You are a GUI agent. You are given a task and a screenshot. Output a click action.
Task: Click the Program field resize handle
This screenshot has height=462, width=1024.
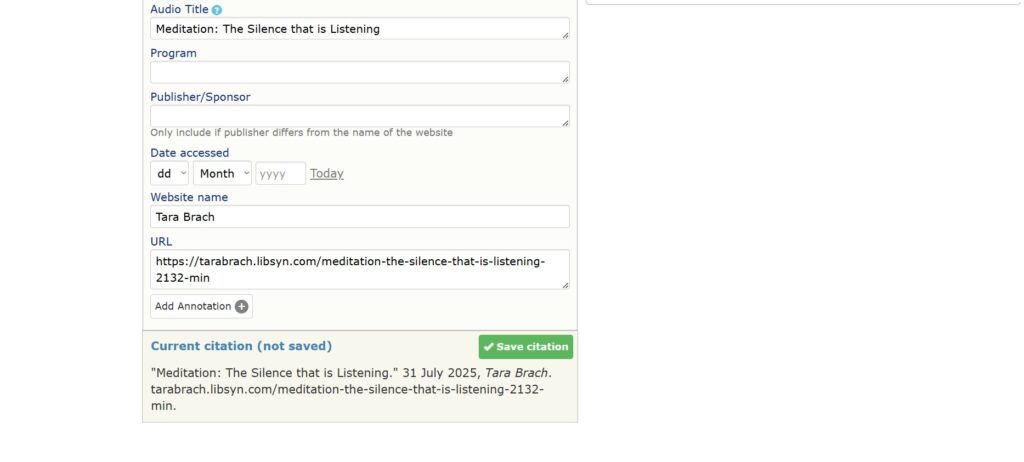click(x=565, y=79)
